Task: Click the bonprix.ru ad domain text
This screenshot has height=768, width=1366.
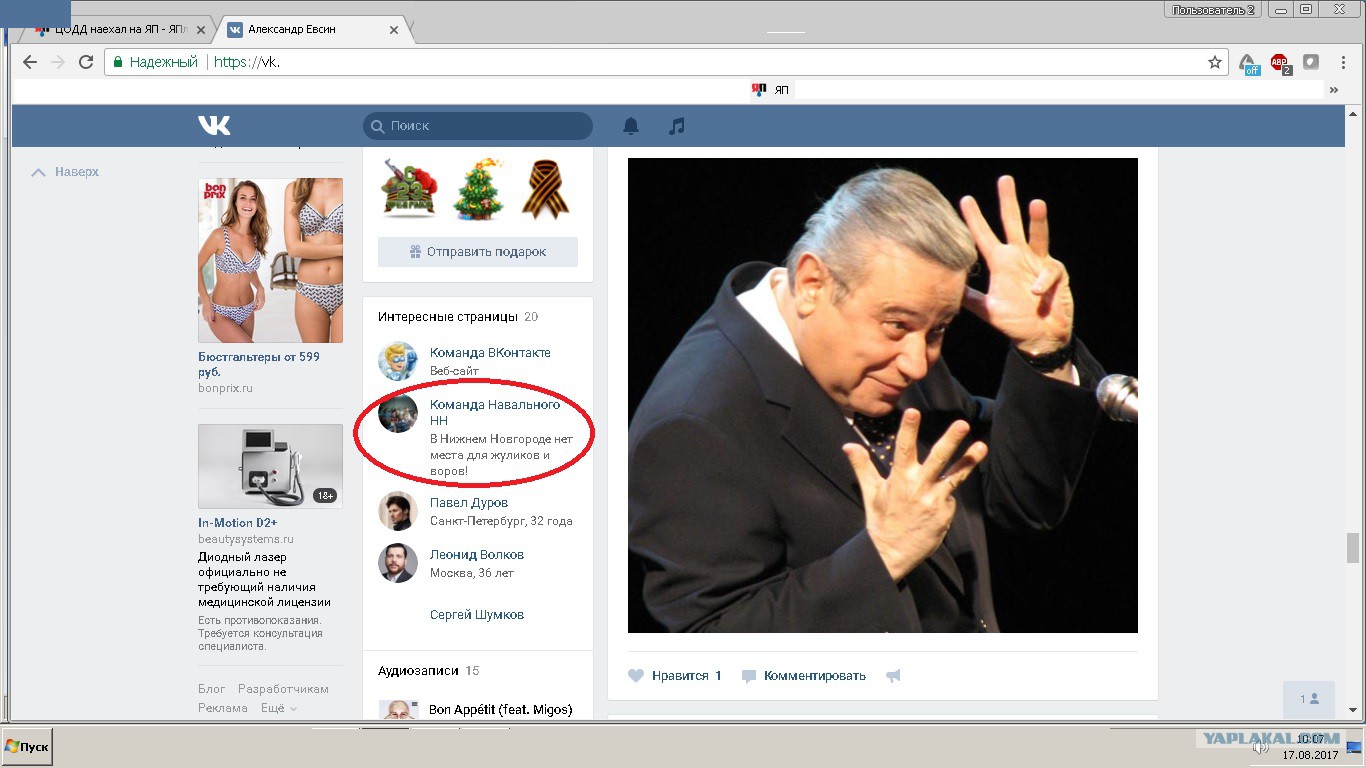Action: click(x=225, y=388)
